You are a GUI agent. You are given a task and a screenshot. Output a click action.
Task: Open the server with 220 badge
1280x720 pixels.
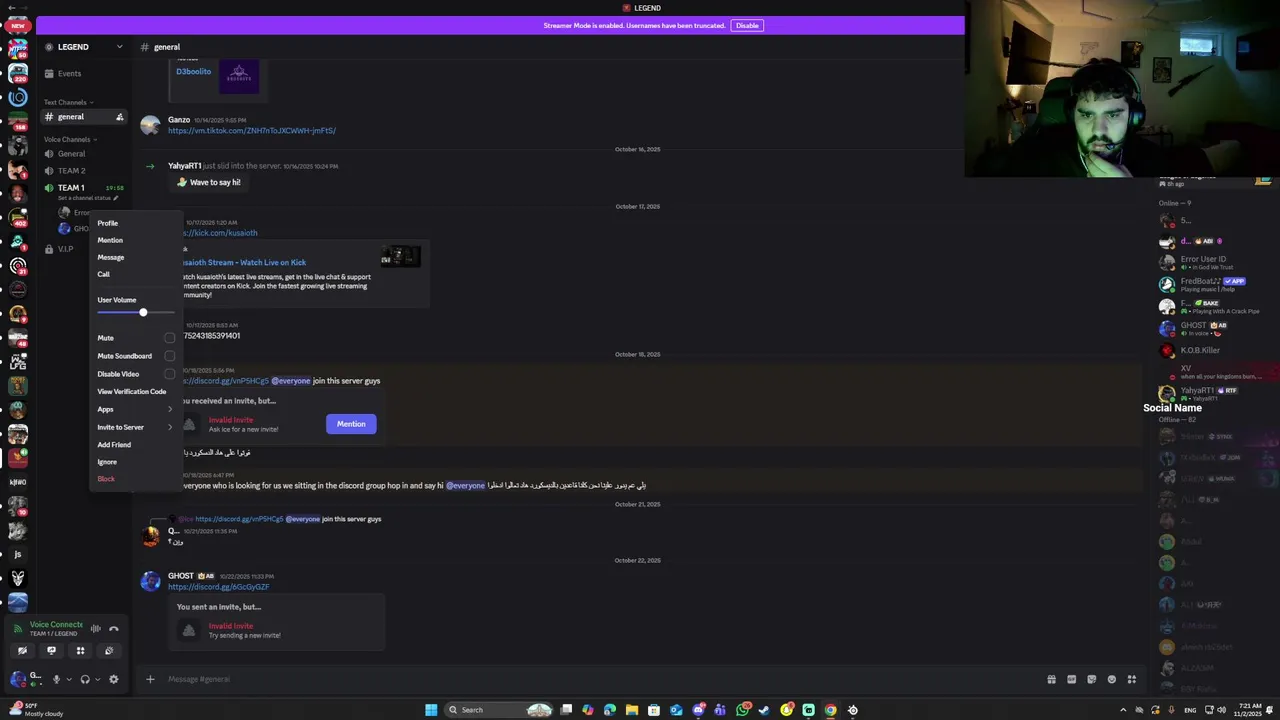(x=18, y=74)
